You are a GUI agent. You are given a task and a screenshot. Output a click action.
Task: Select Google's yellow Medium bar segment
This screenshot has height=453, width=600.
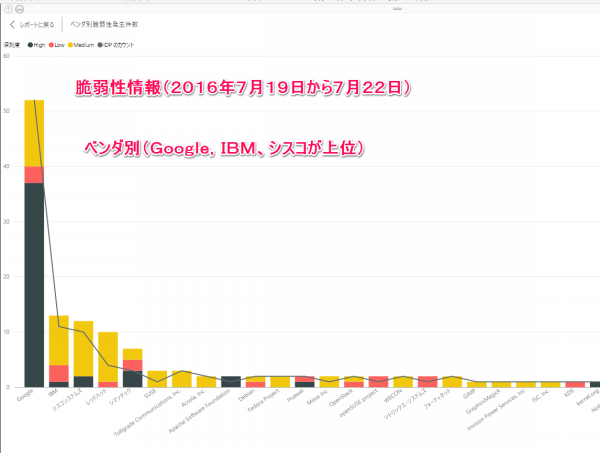tap(34, 134)
